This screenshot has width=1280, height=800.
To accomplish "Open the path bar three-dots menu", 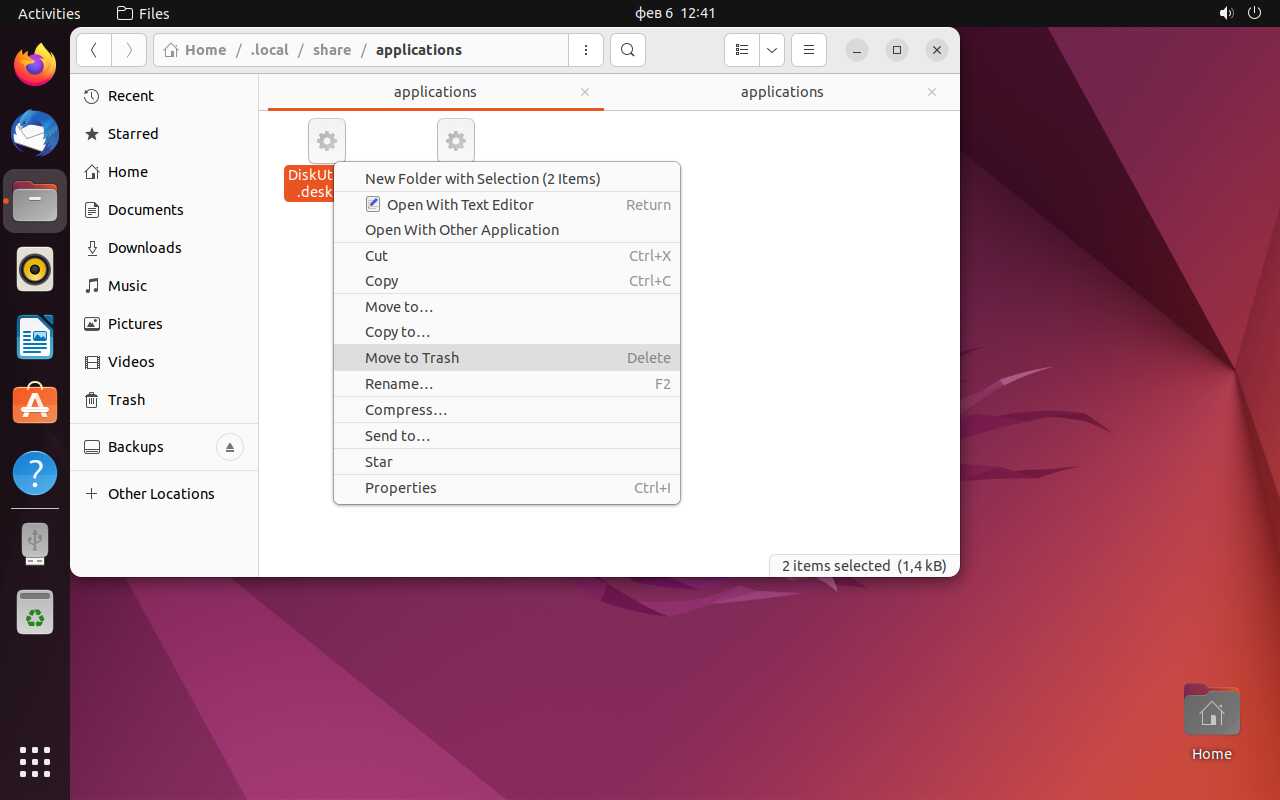I will coord(586,50).
